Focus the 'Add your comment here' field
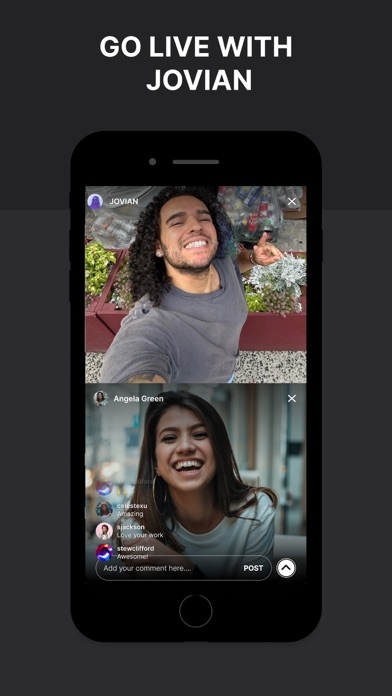 (x=183, y=568)
